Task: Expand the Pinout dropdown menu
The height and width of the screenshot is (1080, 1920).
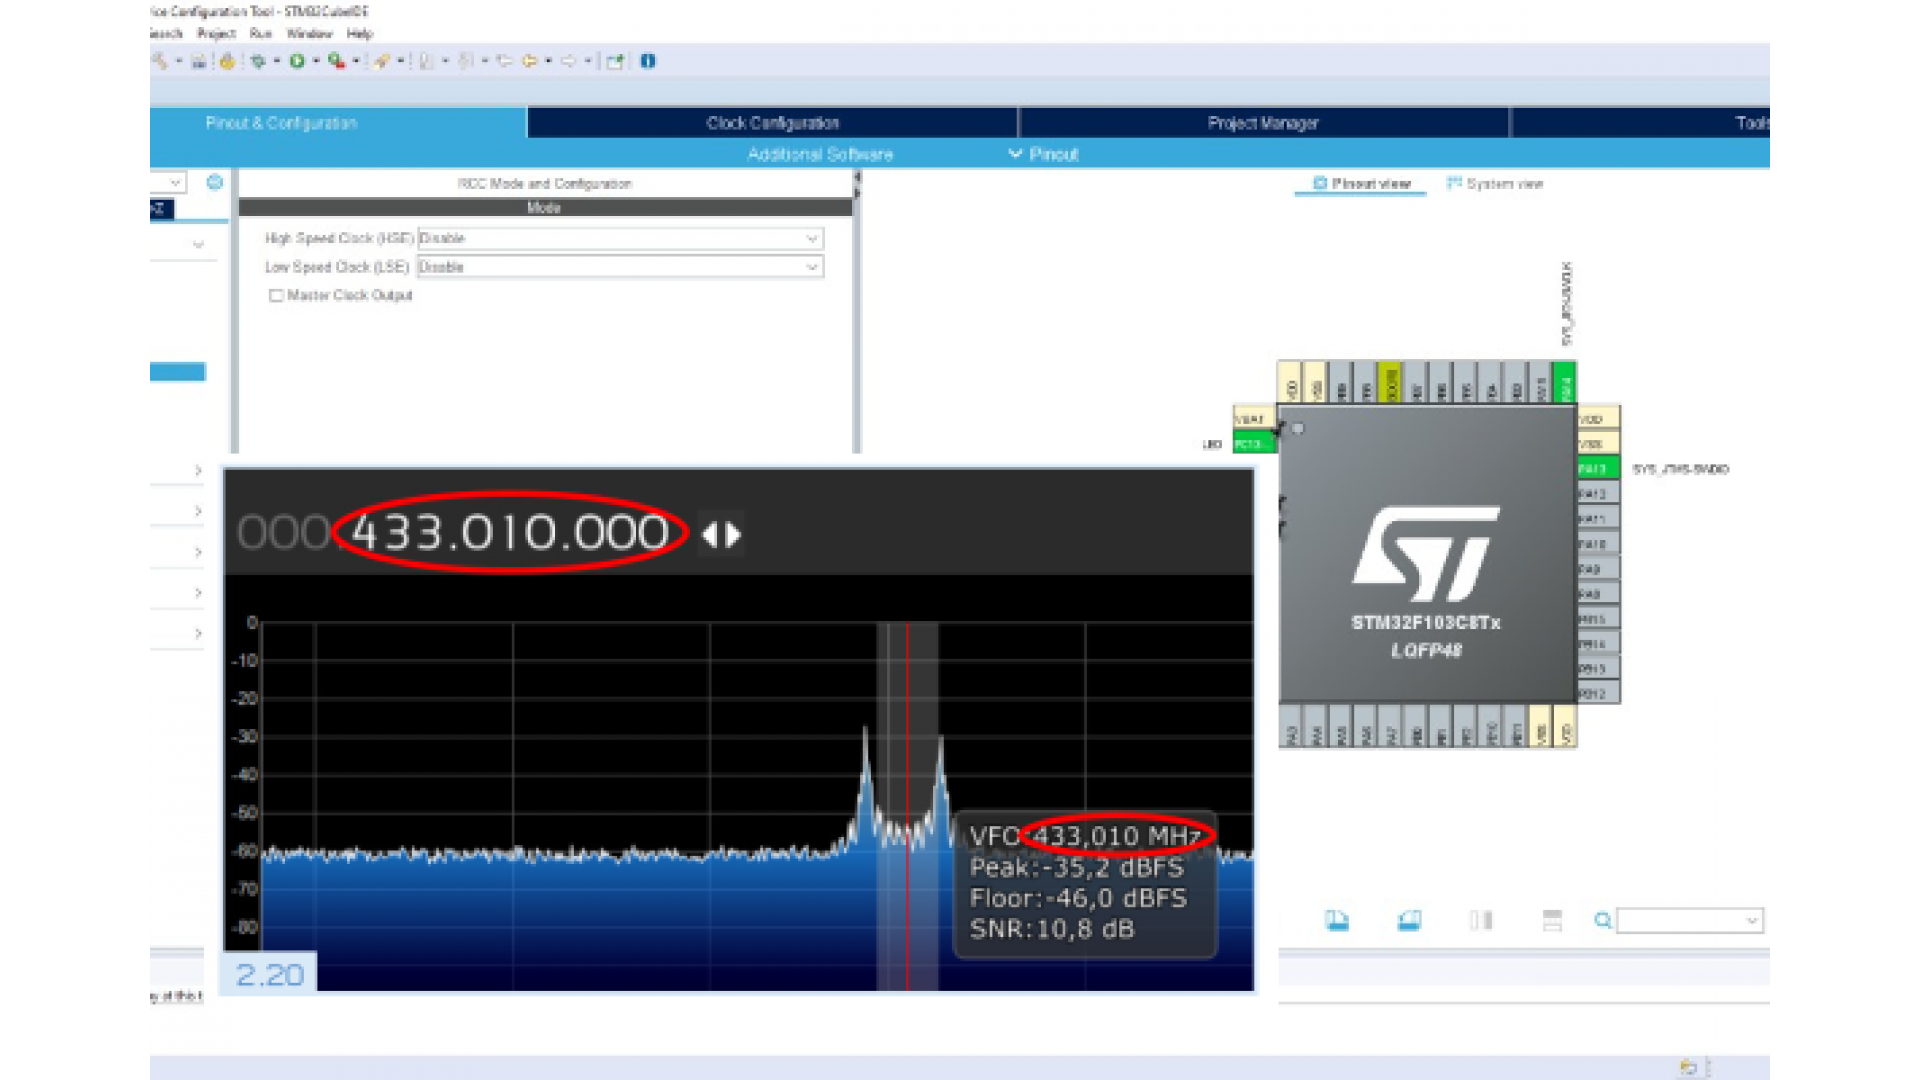Action: 1043,154
